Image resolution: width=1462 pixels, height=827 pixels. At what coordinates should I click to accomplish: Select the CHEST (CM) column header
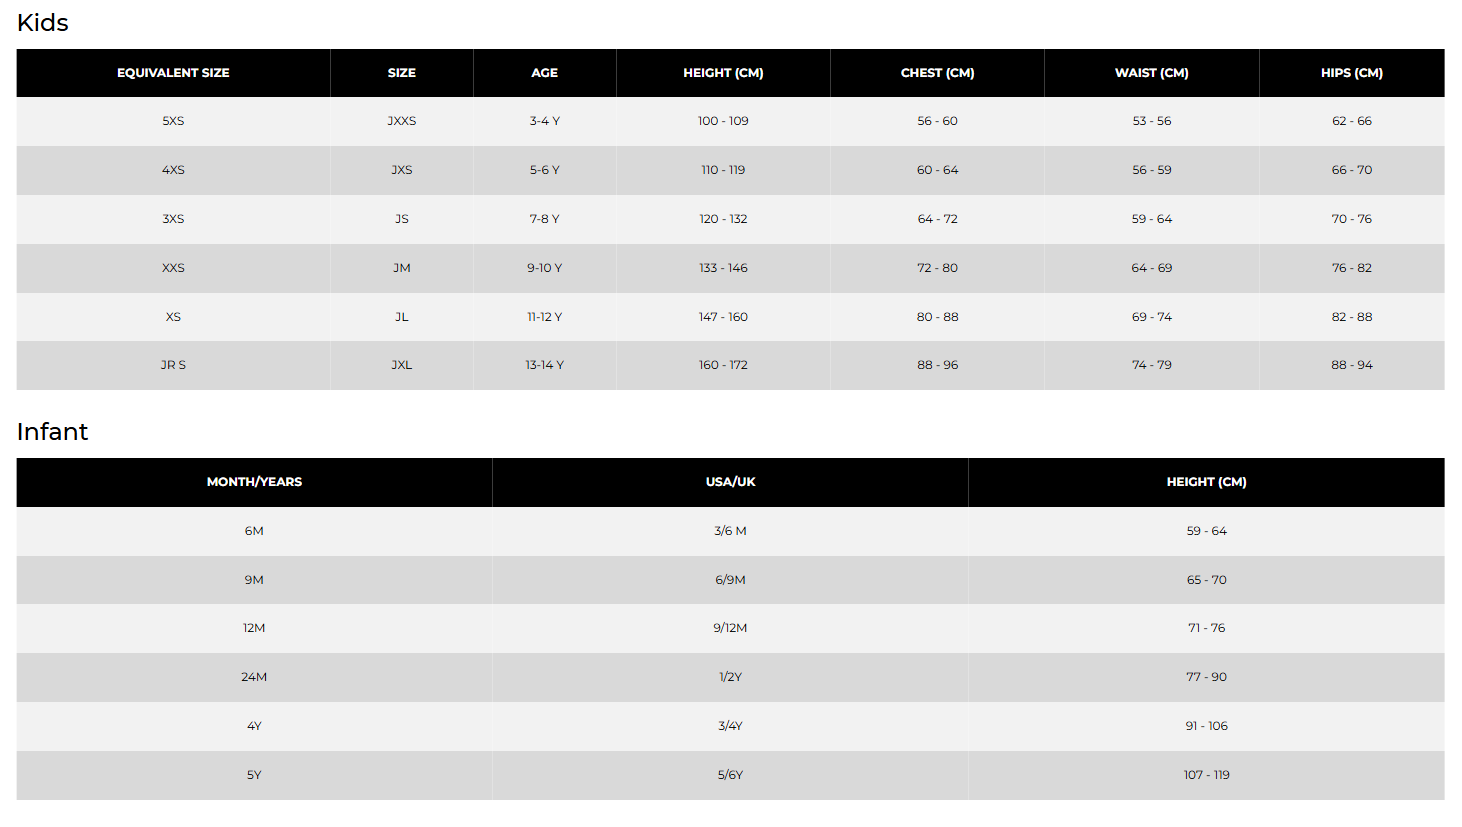pyautogui.click(x=937, y=73)
